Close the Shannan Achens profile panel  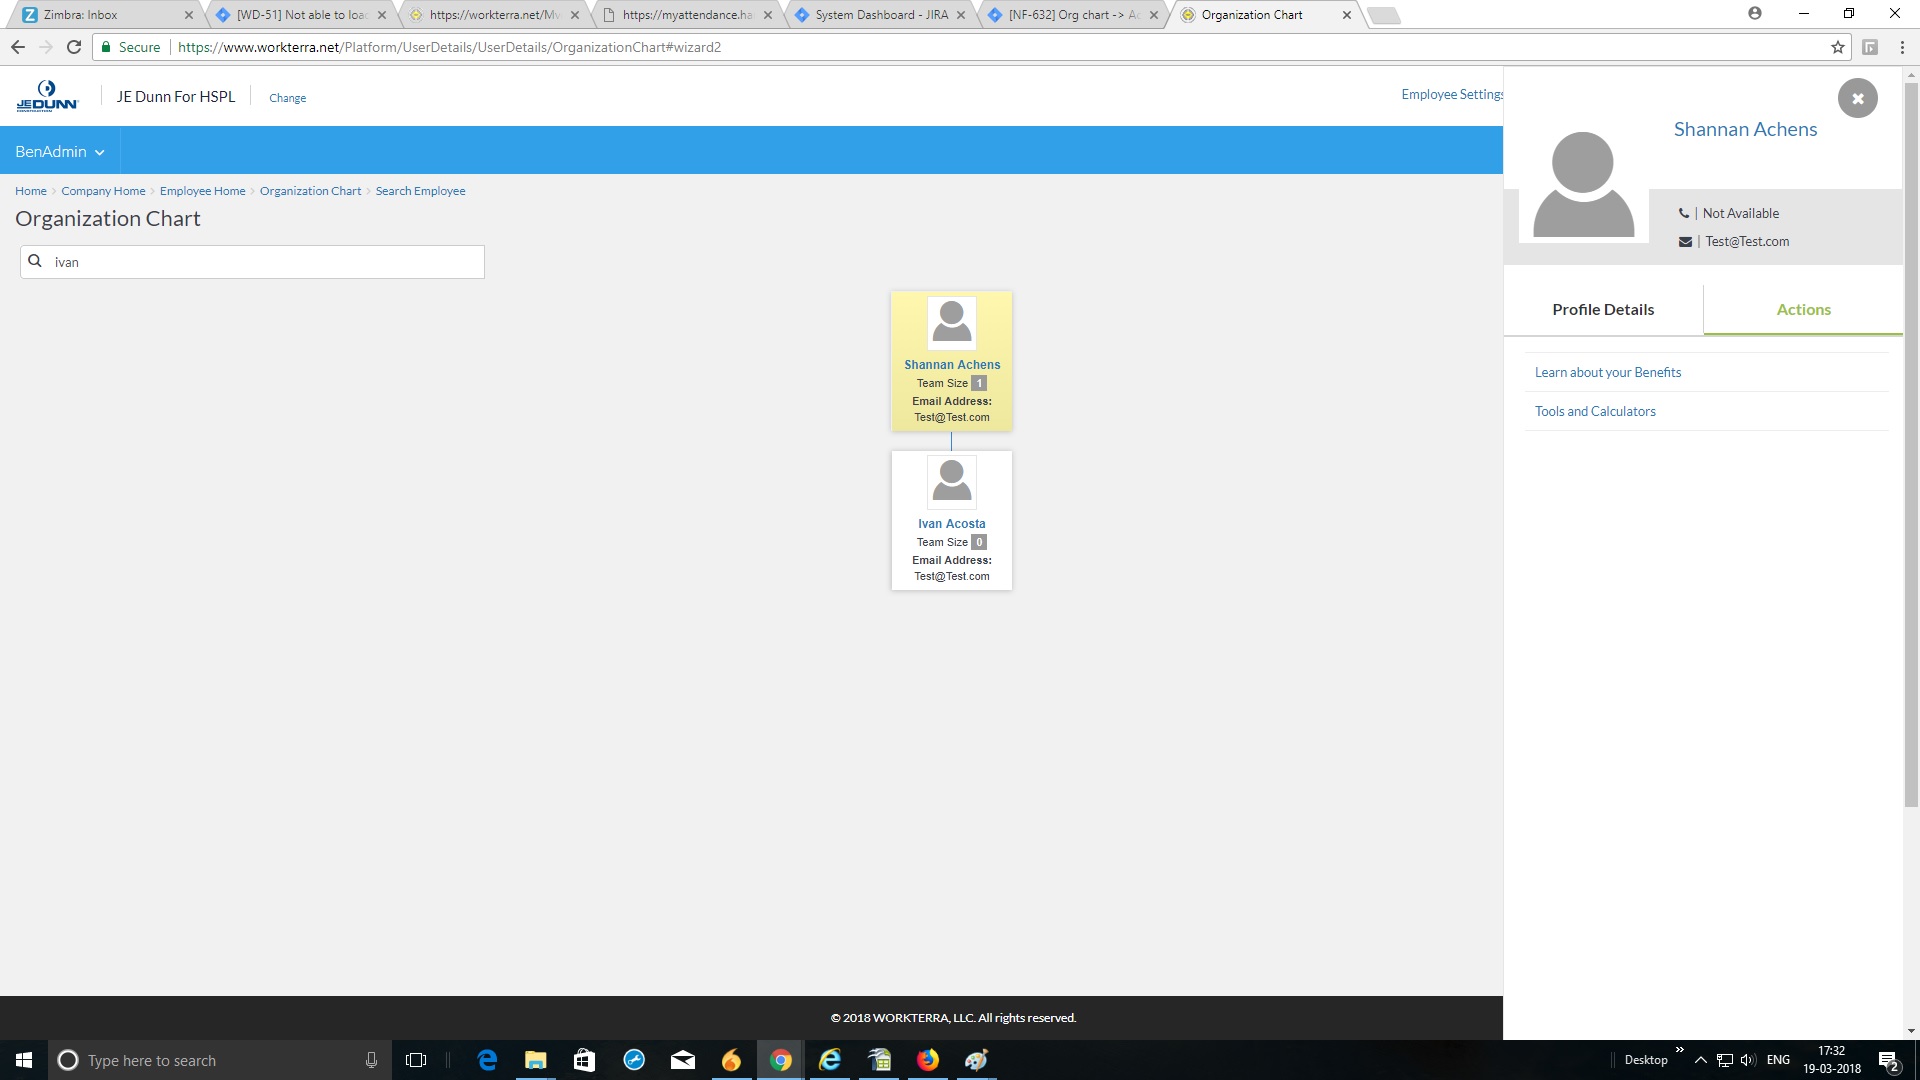point(1857,98)
